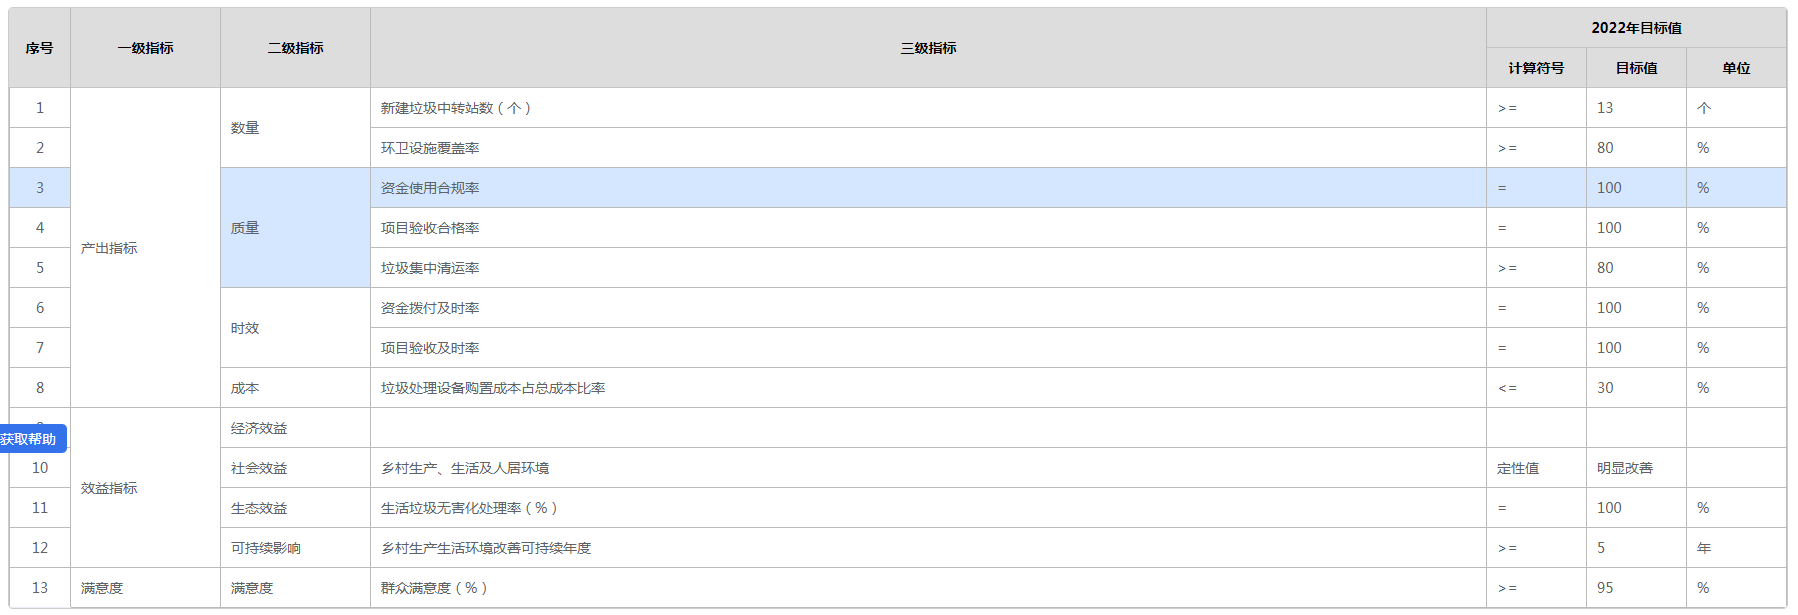Select the 环卫设施覆盖率 cell
The width and height of the screenshot is (1798, 615).
click(x=430, y=148)
